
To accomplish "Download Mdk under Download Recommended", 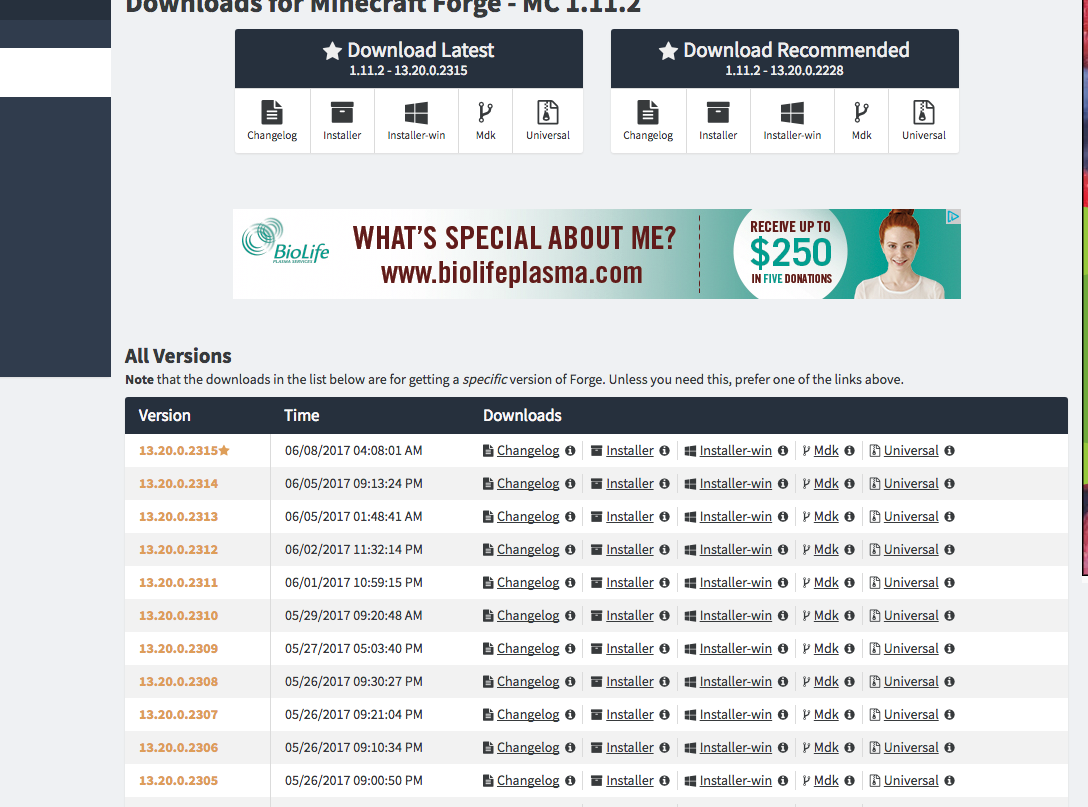I will click(x=862, y=121).
